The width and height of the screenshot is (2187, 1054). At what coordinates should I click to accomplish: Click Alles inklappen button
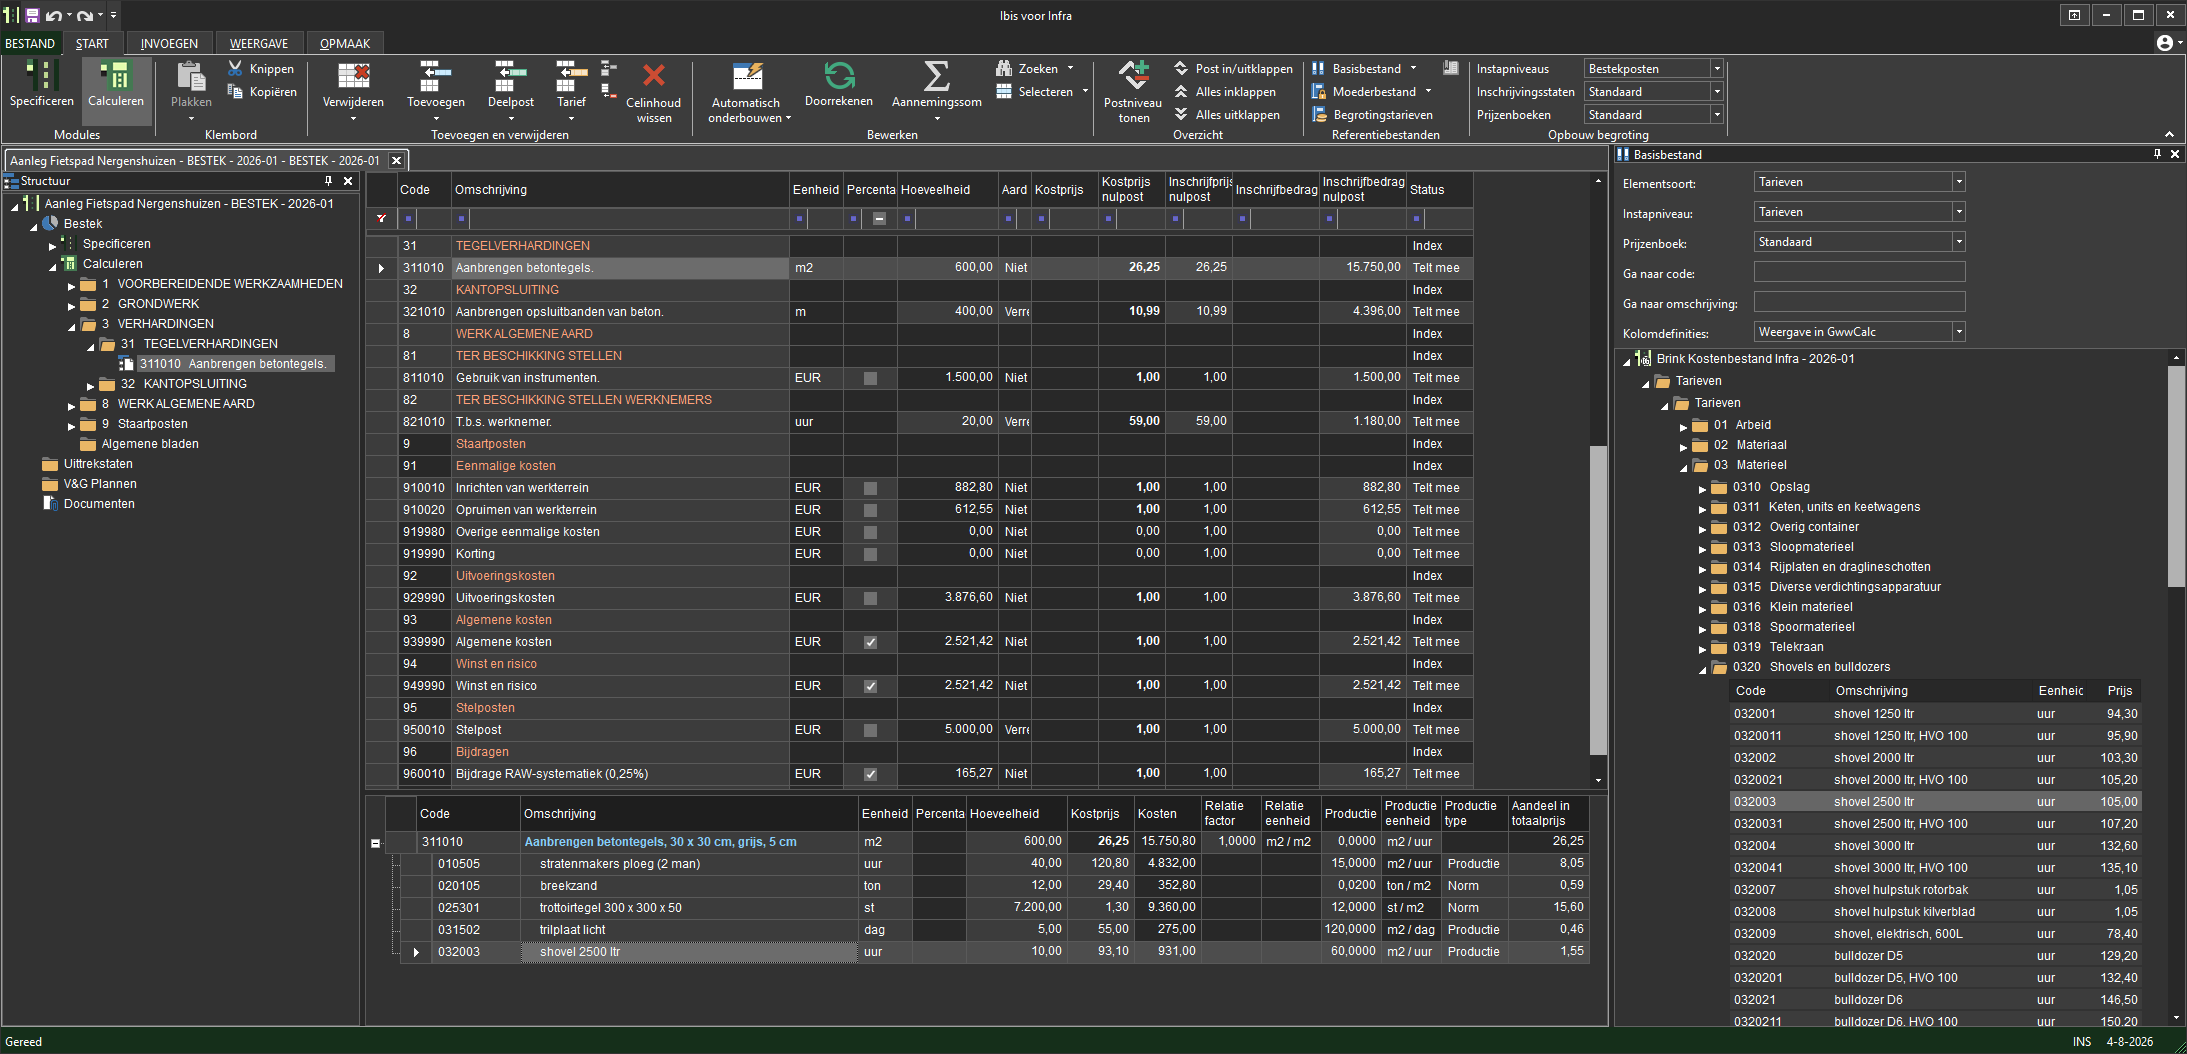[1226, 92]
